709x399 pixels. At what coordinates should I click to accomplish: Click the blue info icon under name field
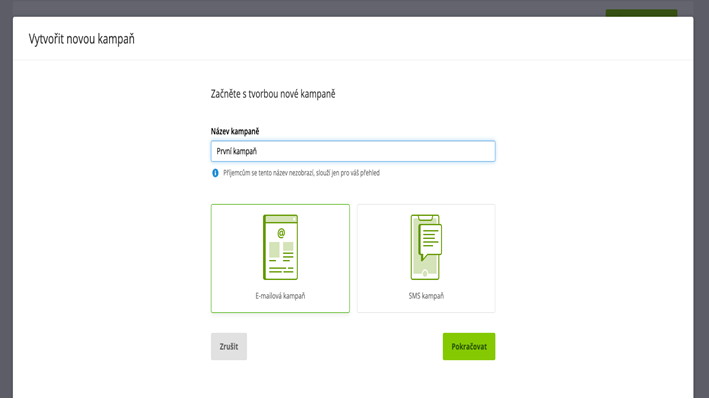click(215, 173)
